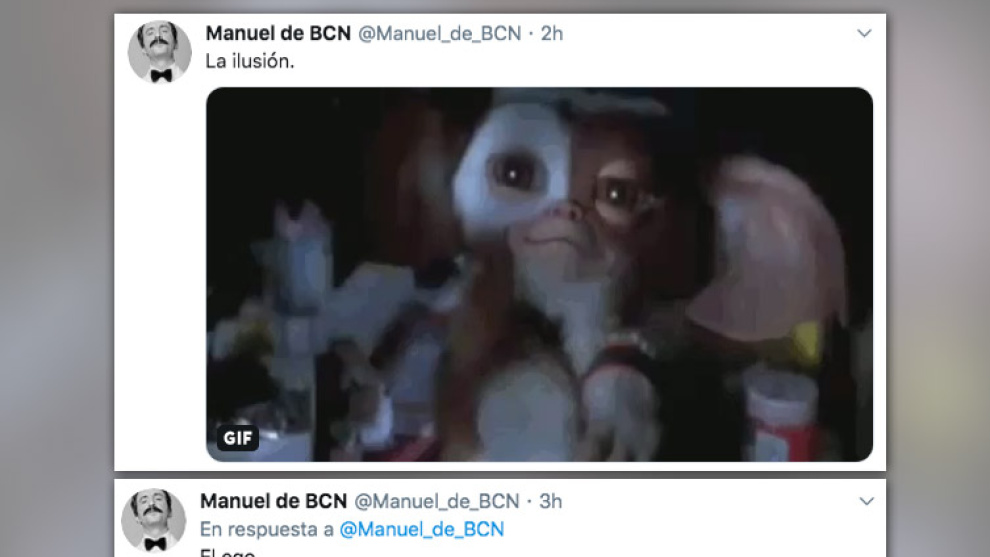Open the profile avatar on the 2h tweet
990x557 pixels.
click(x=160, y=52)
